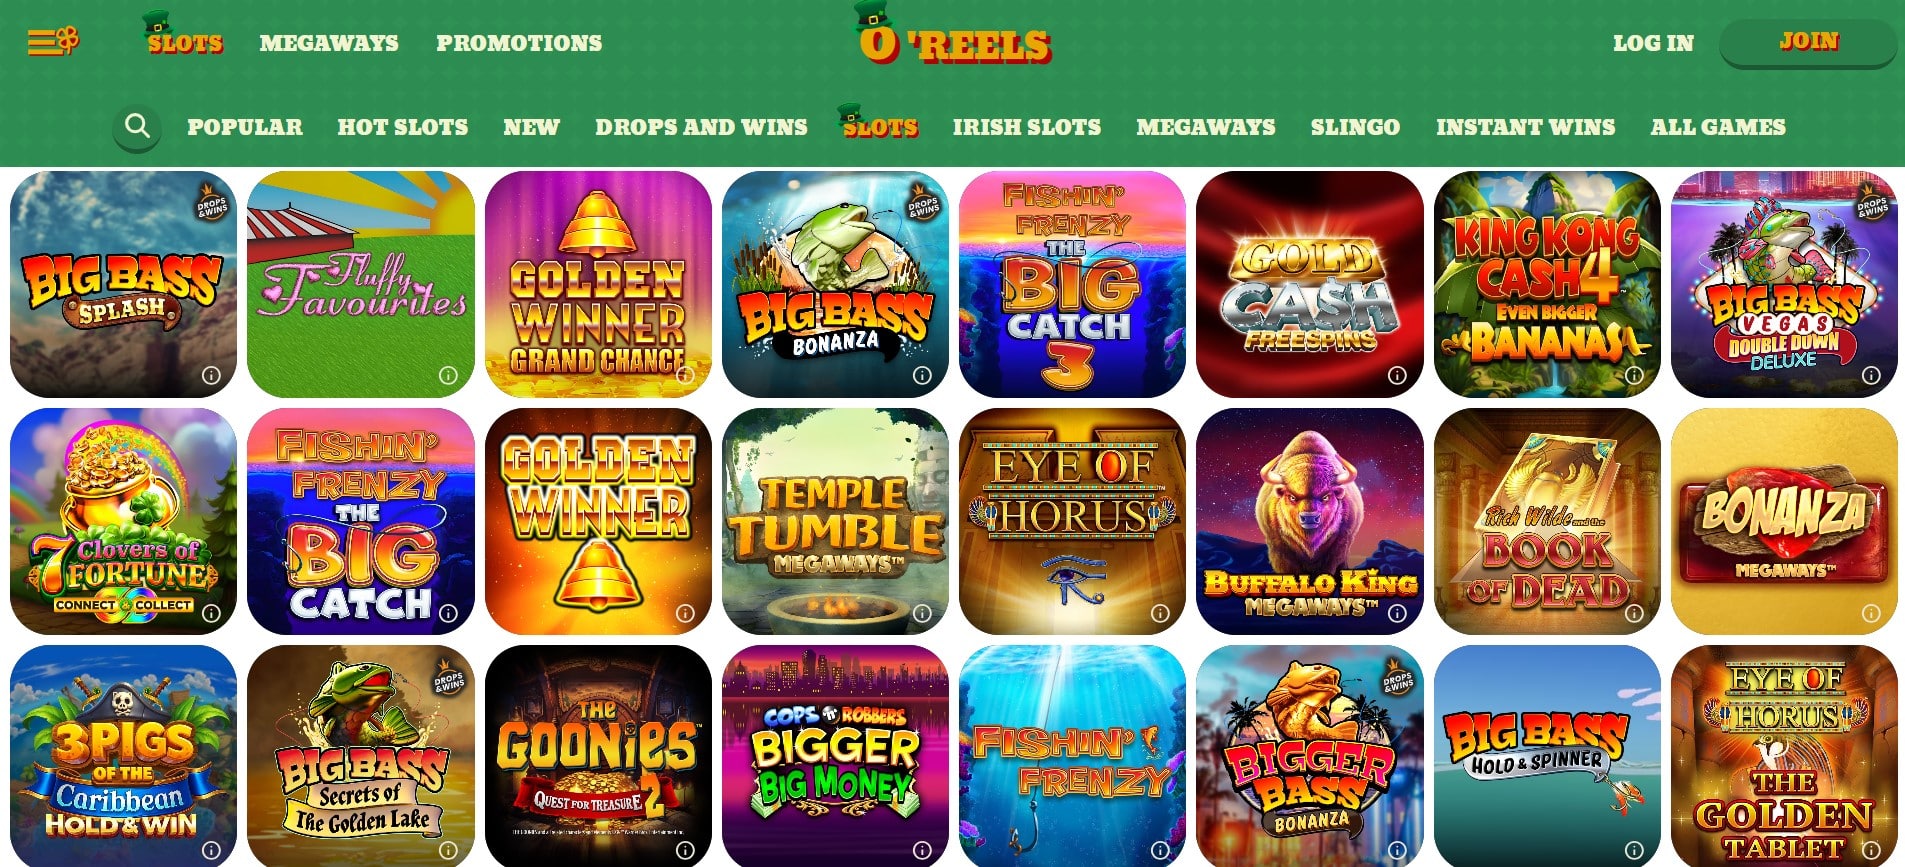Viewport: 1905px width, 867px height.
Task: Launch the King Kong Cash 4 game
Action: [x=1547, y=284]
